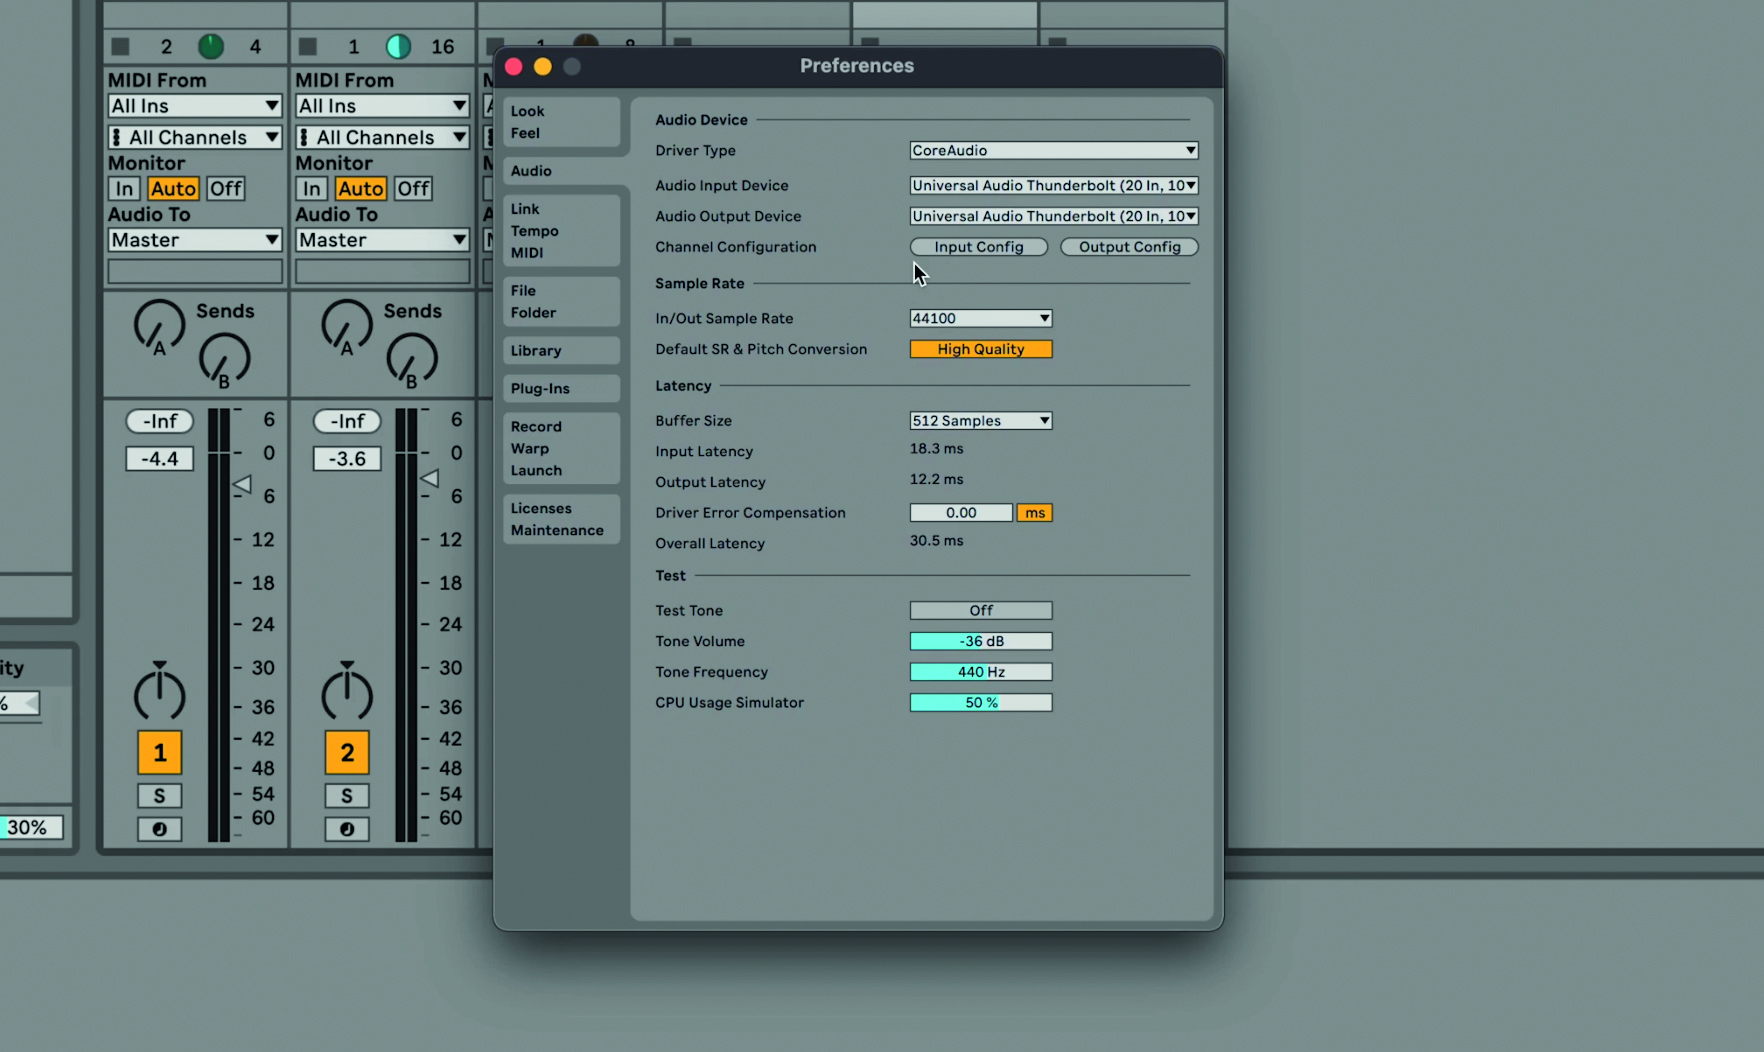
Task: Click the CPU Usage Simulator 50 % slider
Action: pos(981,703)
